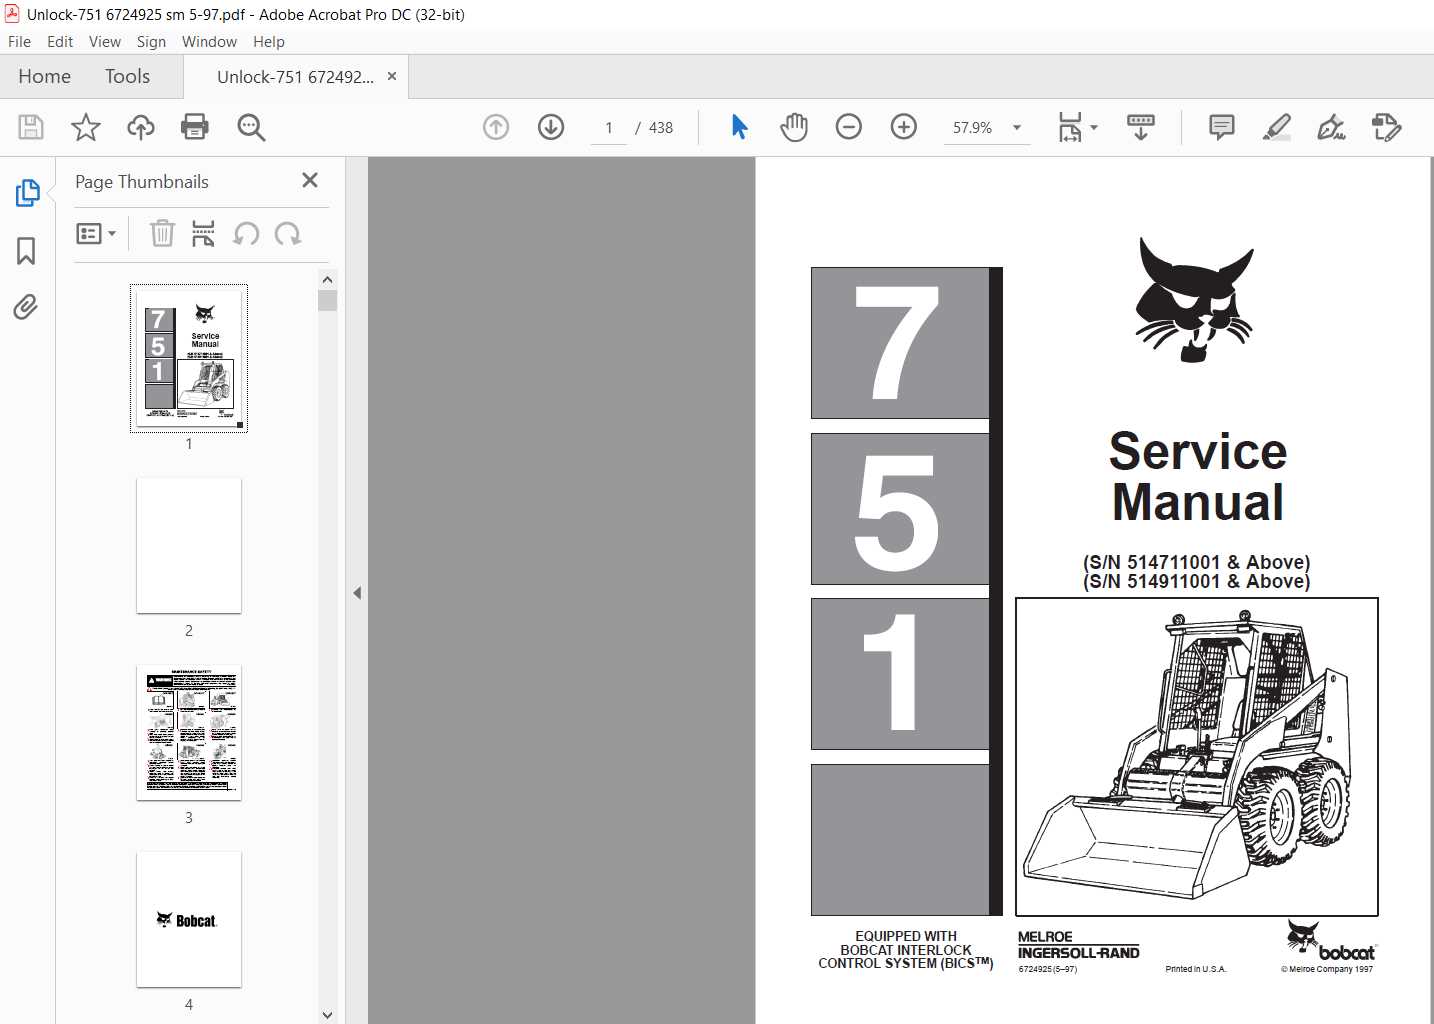Close the Unlock-751 document tab
1434x1024 pixels.
click(392, 76)
